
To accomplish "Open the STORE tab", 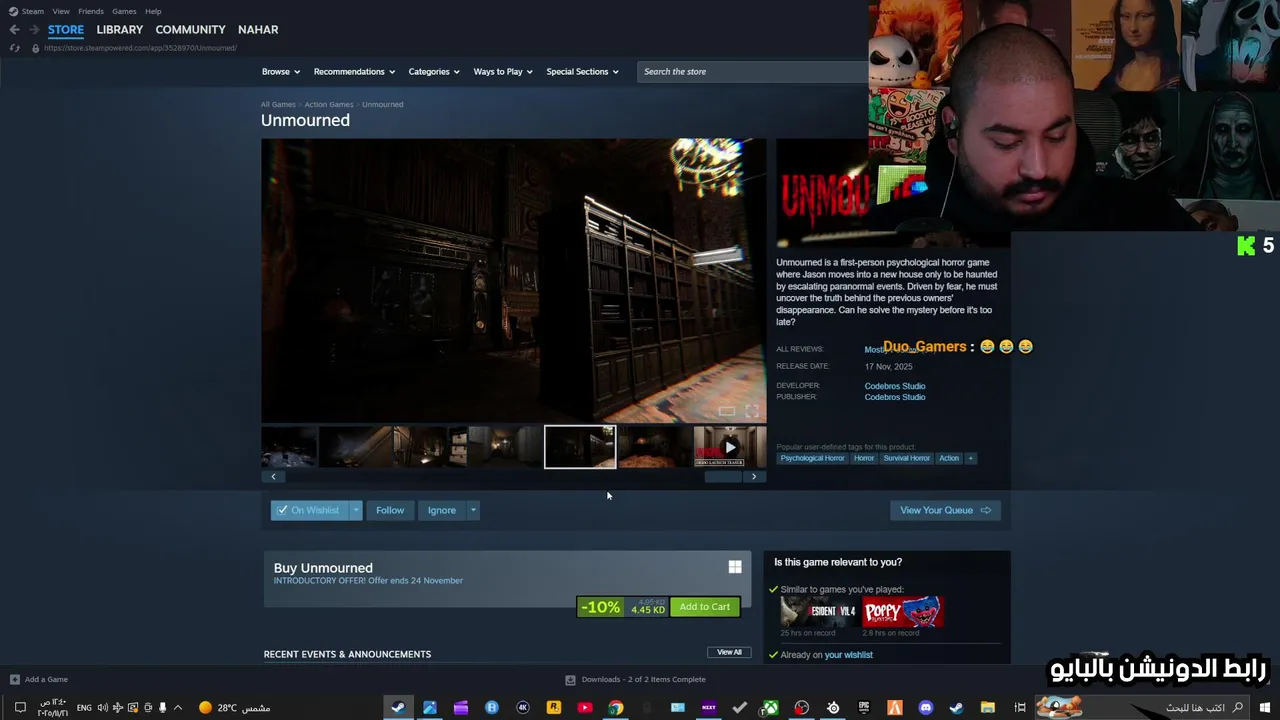I will click(x=66, y=30).
